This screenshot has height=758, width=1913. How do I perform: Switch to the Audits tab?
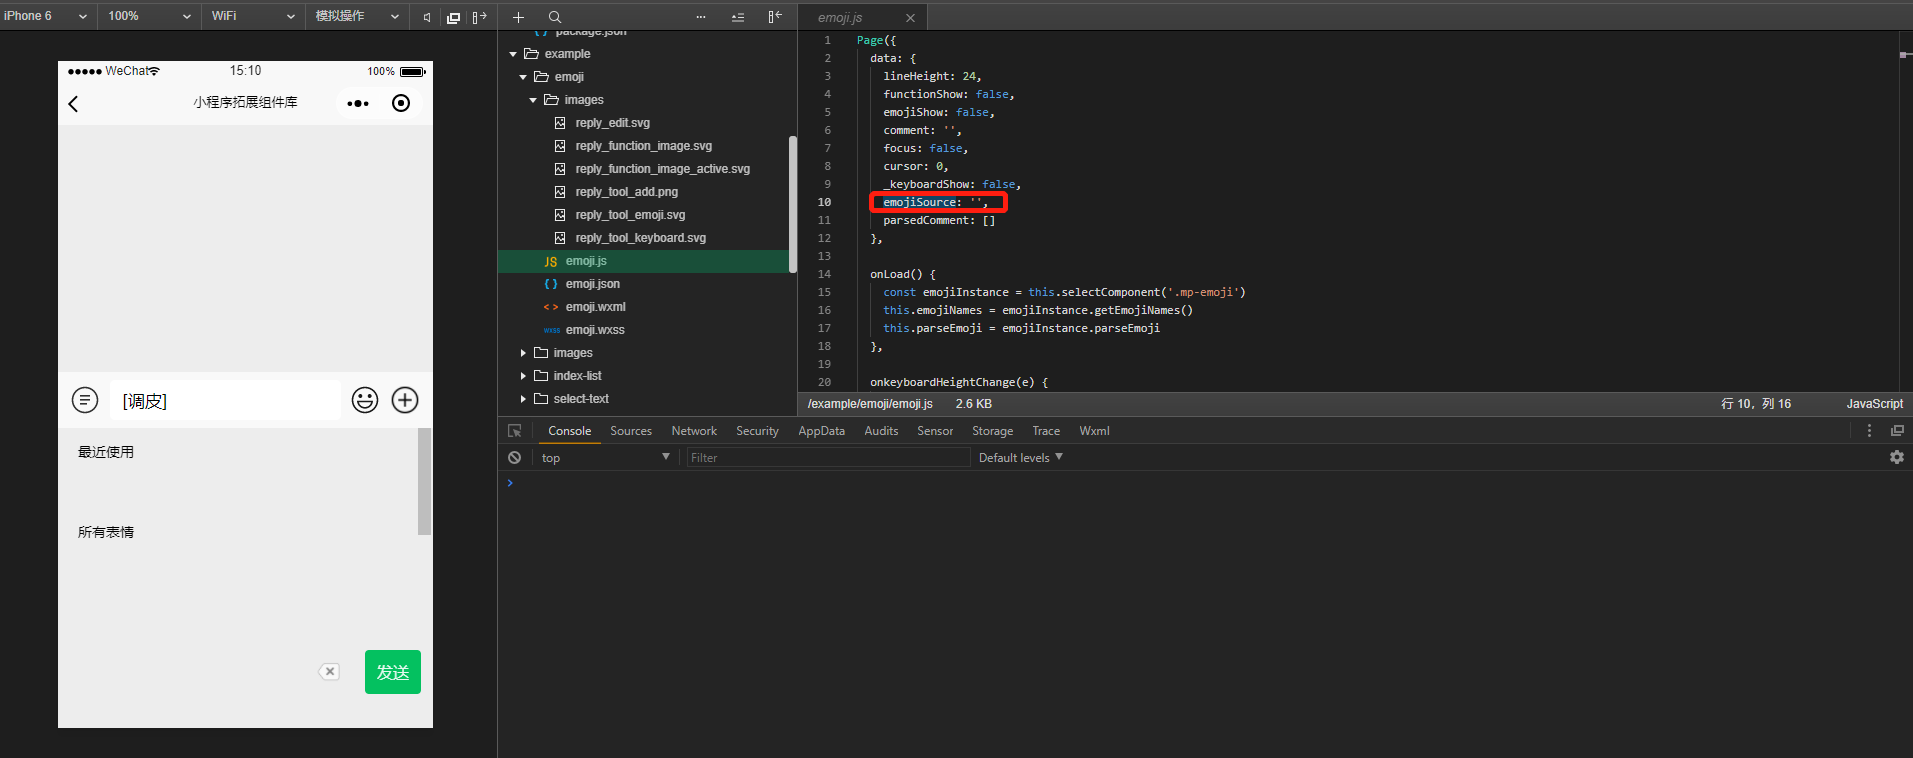(881, 431)
